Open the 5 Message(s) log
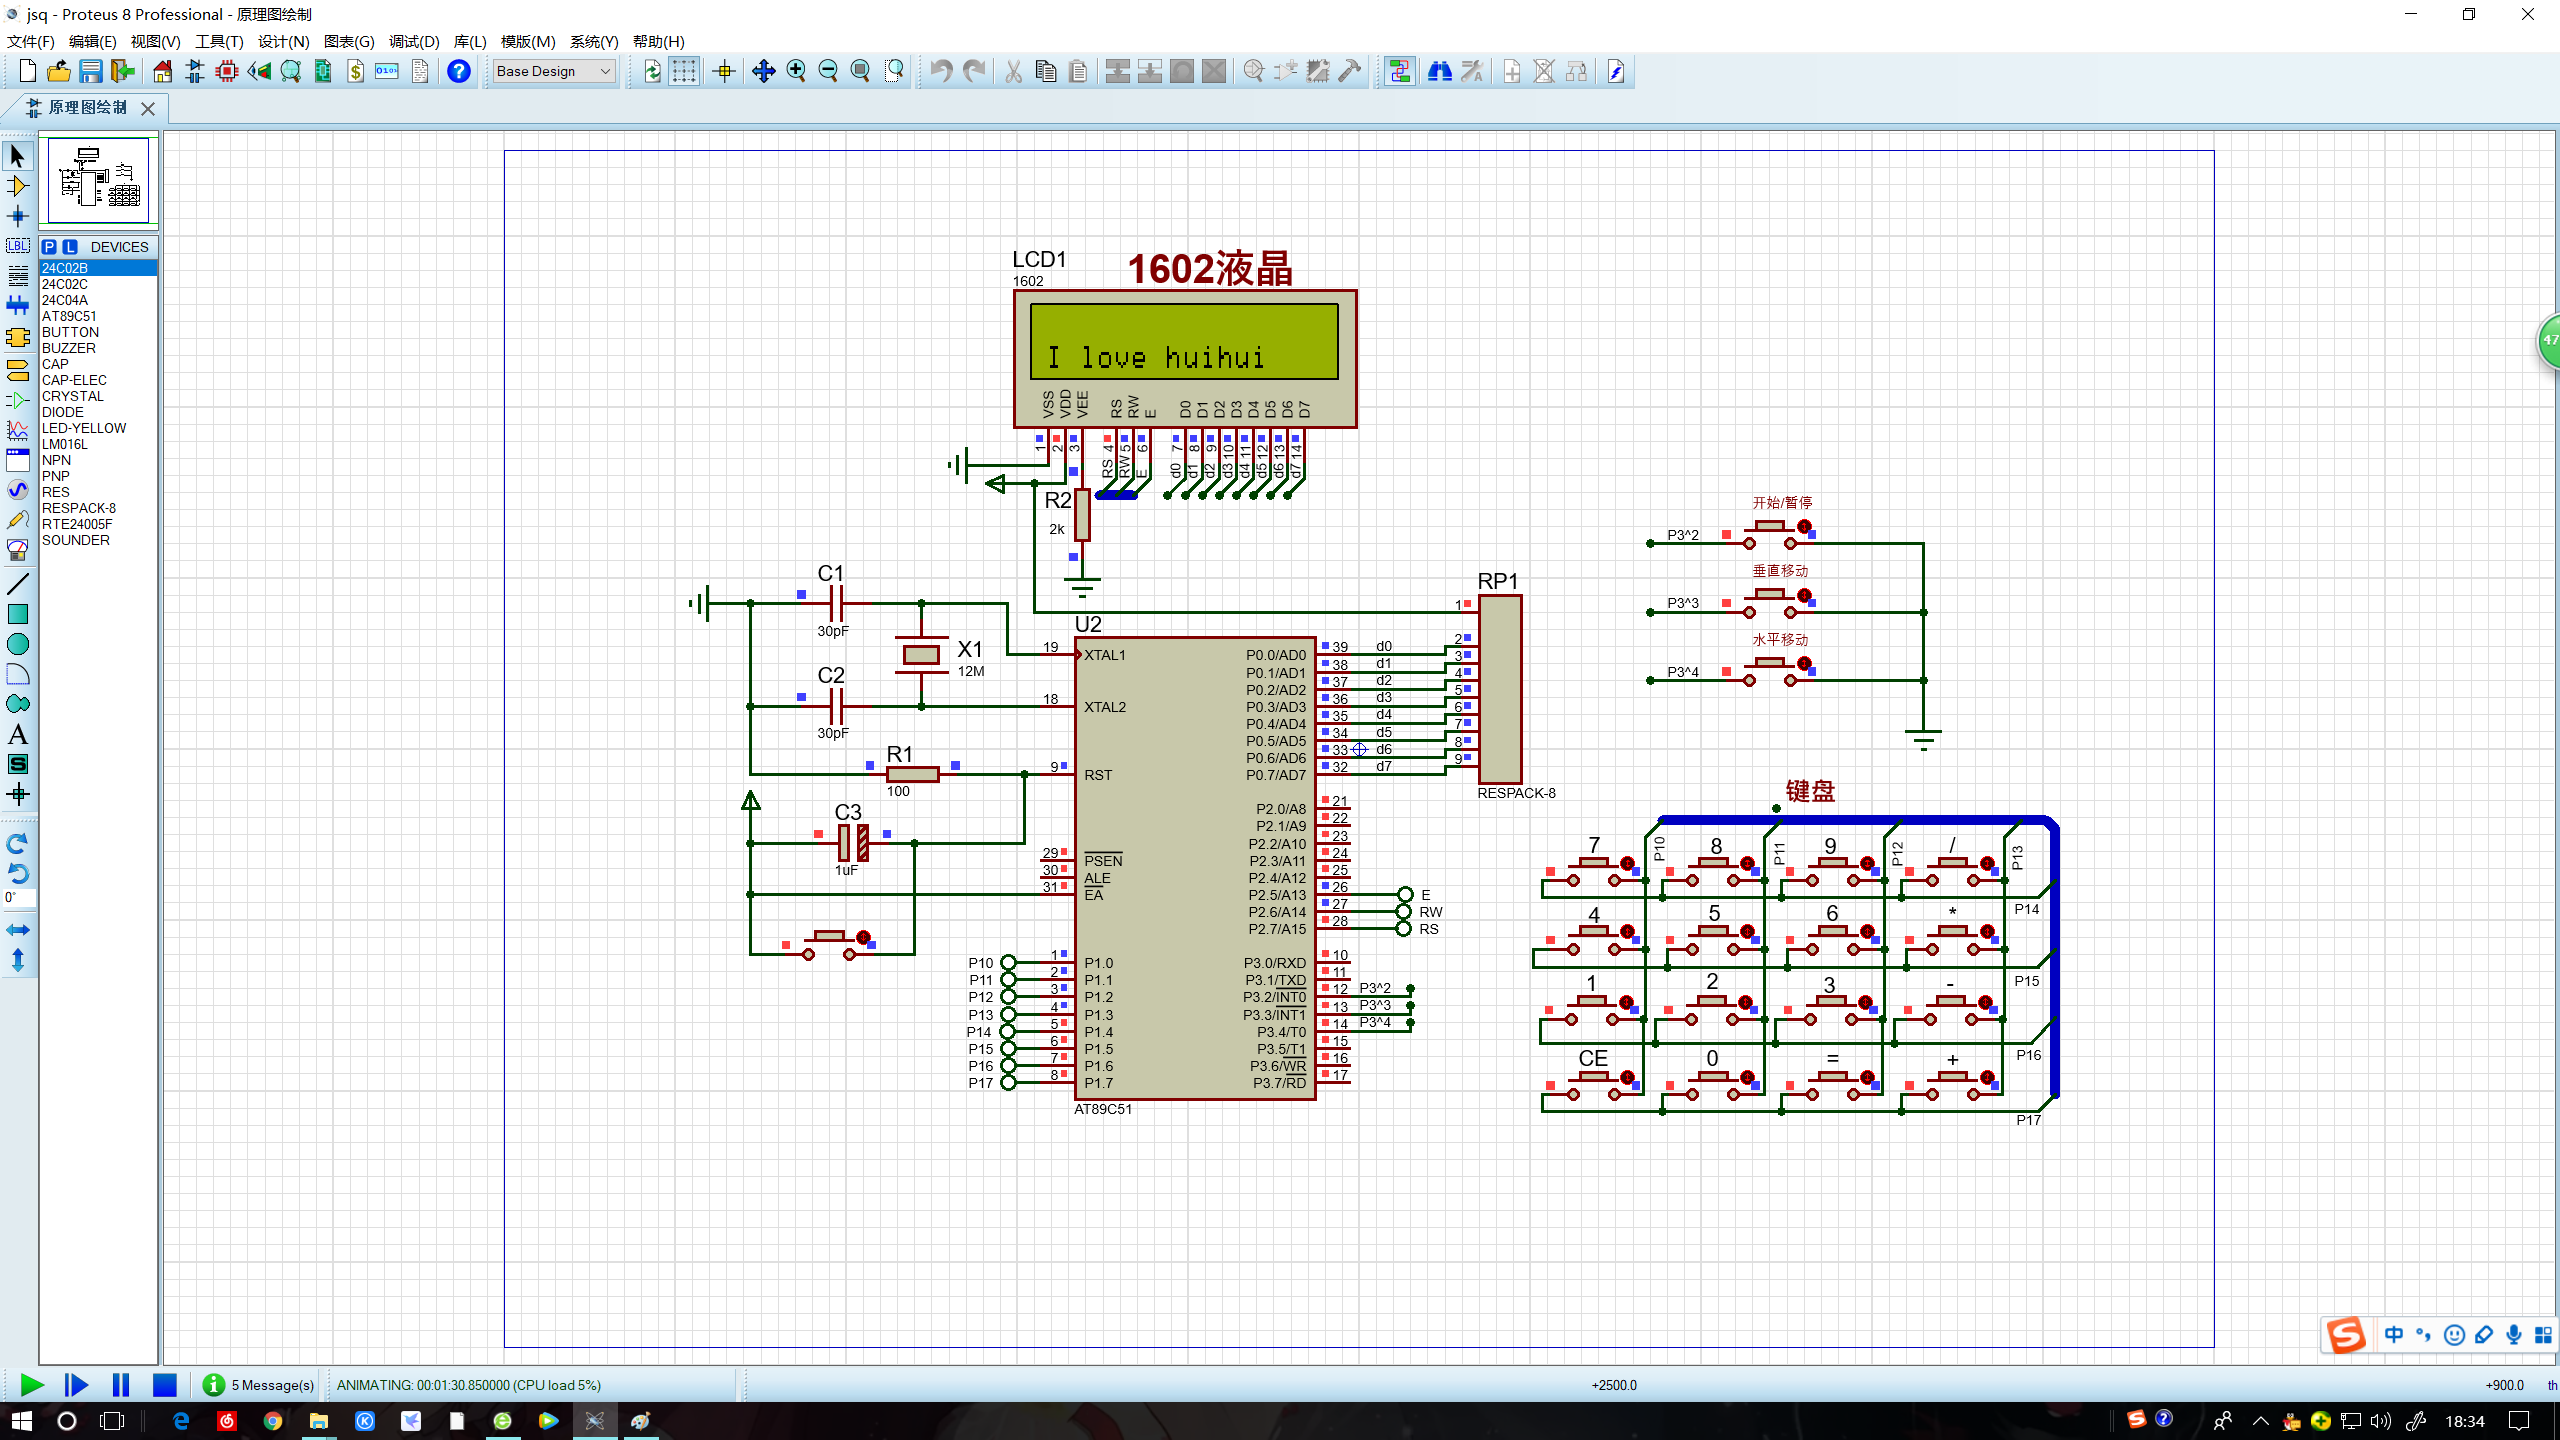This screenshot has height=1440, width=2560. (x=259, y=1385)
